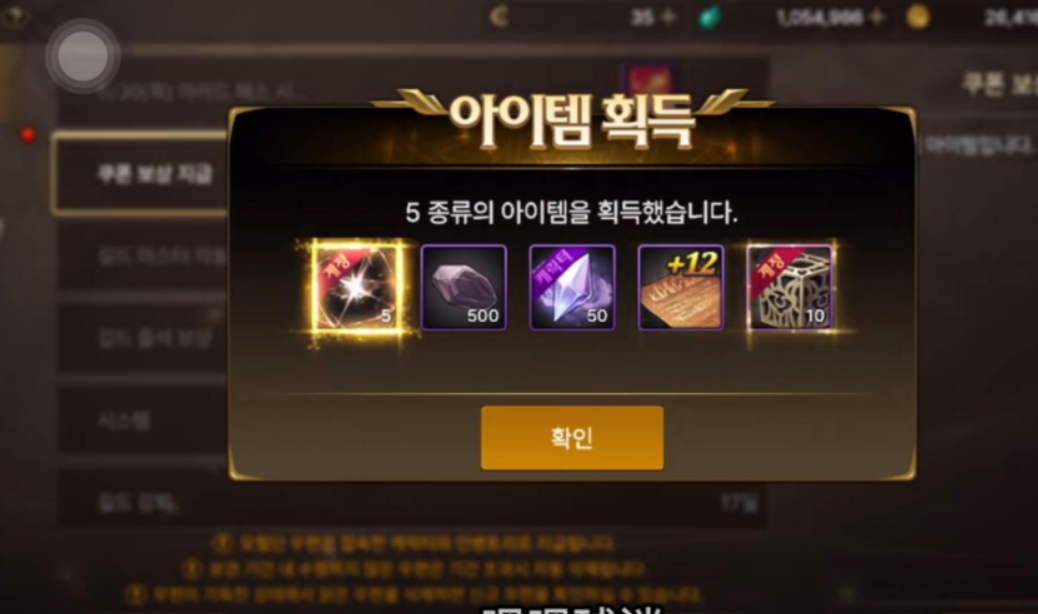Tap the floating assistive touch circle
Viewport: 1038px width, 614px height.
pyautogui.click(x=83, y=56)
